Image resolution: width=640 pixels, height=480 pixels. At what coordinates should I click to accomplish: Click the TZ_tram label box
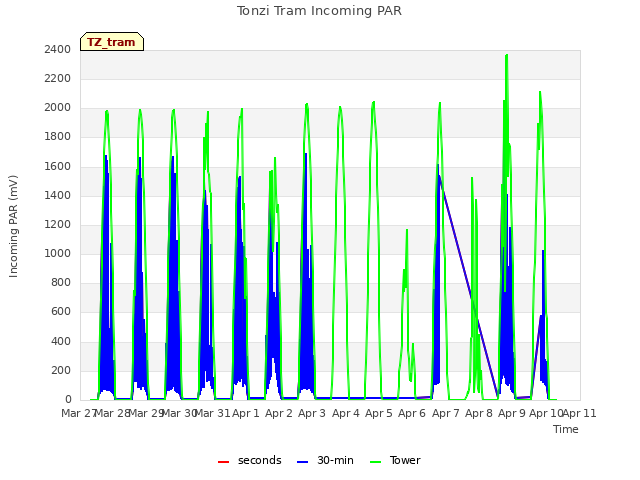(112, 42)
